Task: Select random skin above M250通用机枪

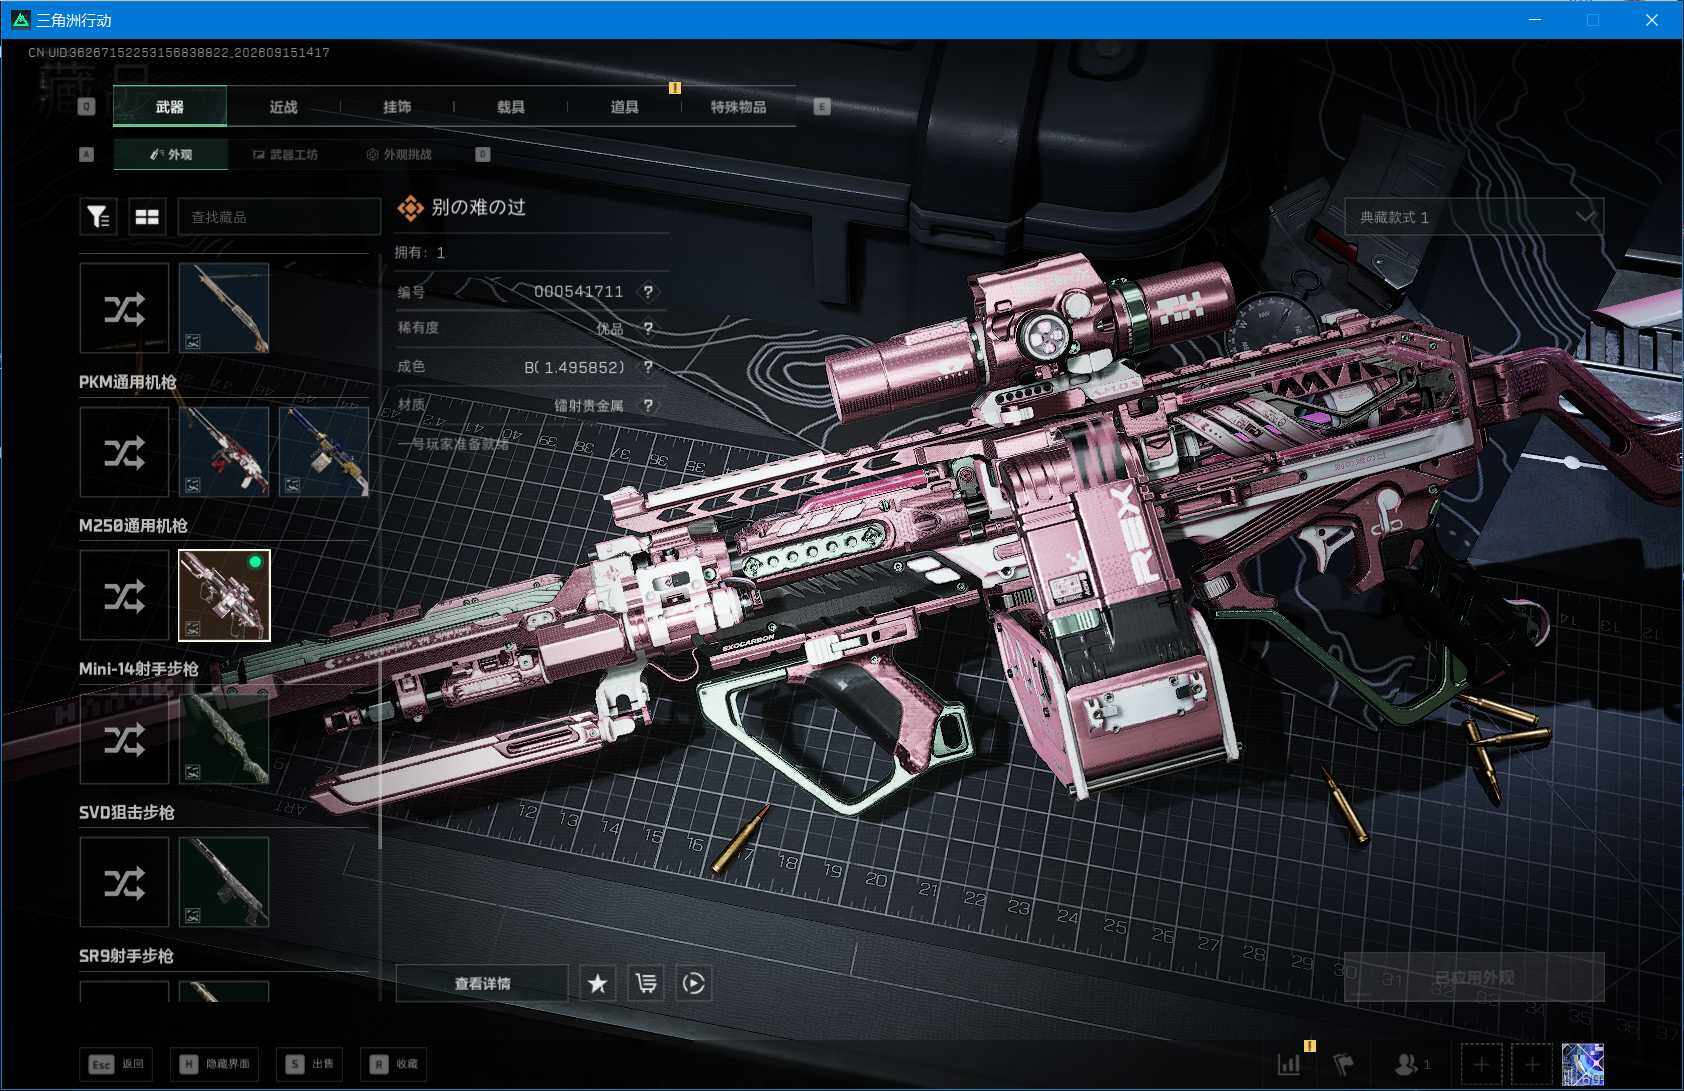Action: tap(124, 452)
